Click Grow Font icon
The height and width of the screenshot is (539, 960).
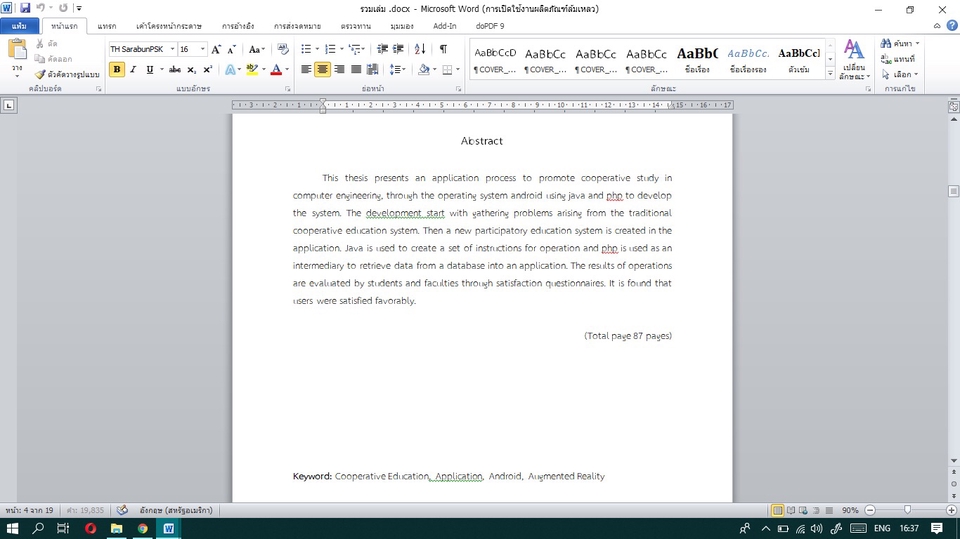[x=216, y=49]
